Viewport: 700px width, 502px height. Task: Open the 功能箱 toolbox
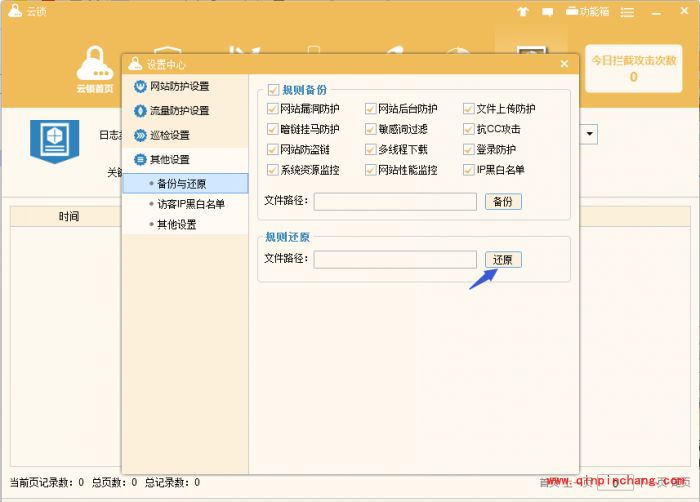pos(588,12)
